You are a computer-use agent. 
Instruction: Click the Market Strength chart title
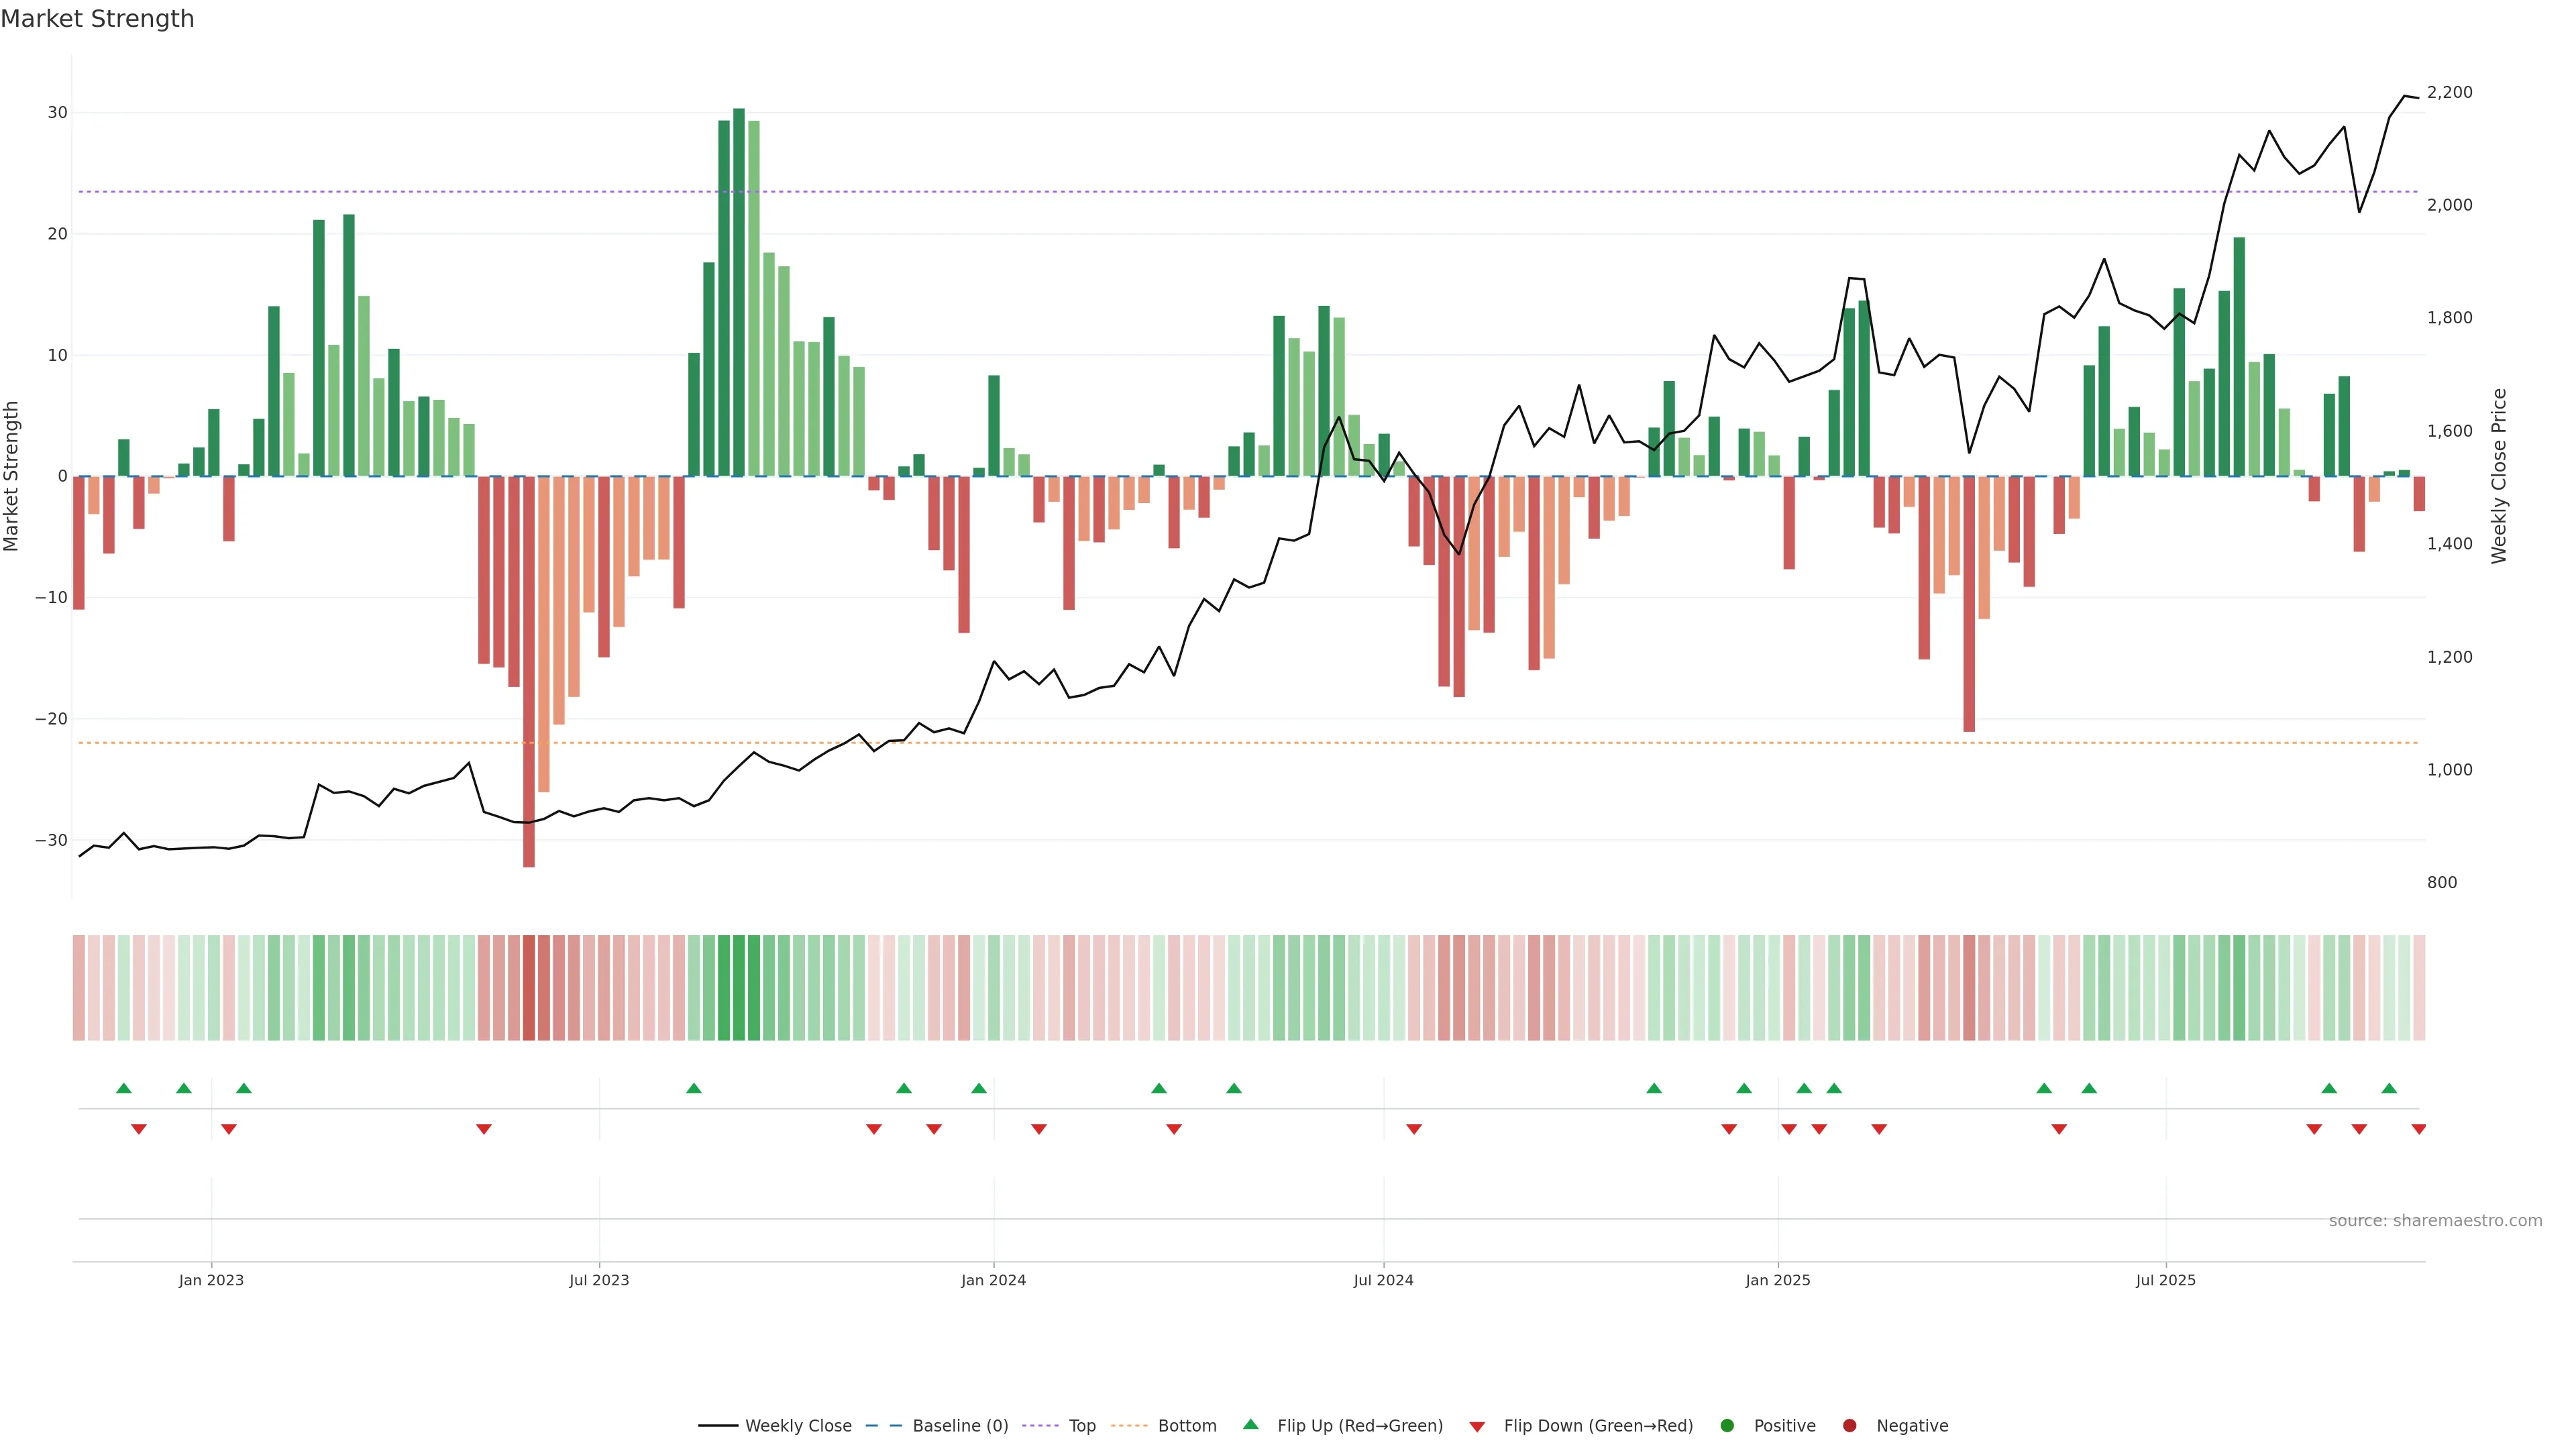click(97, 19)
